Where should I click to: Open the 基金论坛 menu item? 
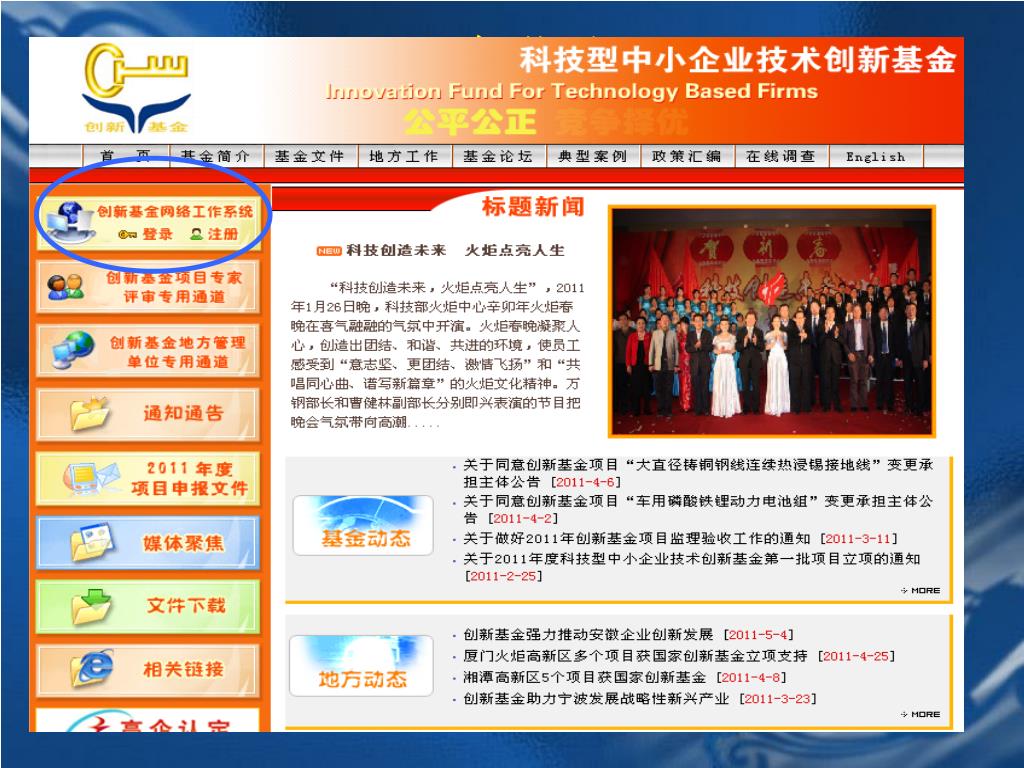(498, 156)
